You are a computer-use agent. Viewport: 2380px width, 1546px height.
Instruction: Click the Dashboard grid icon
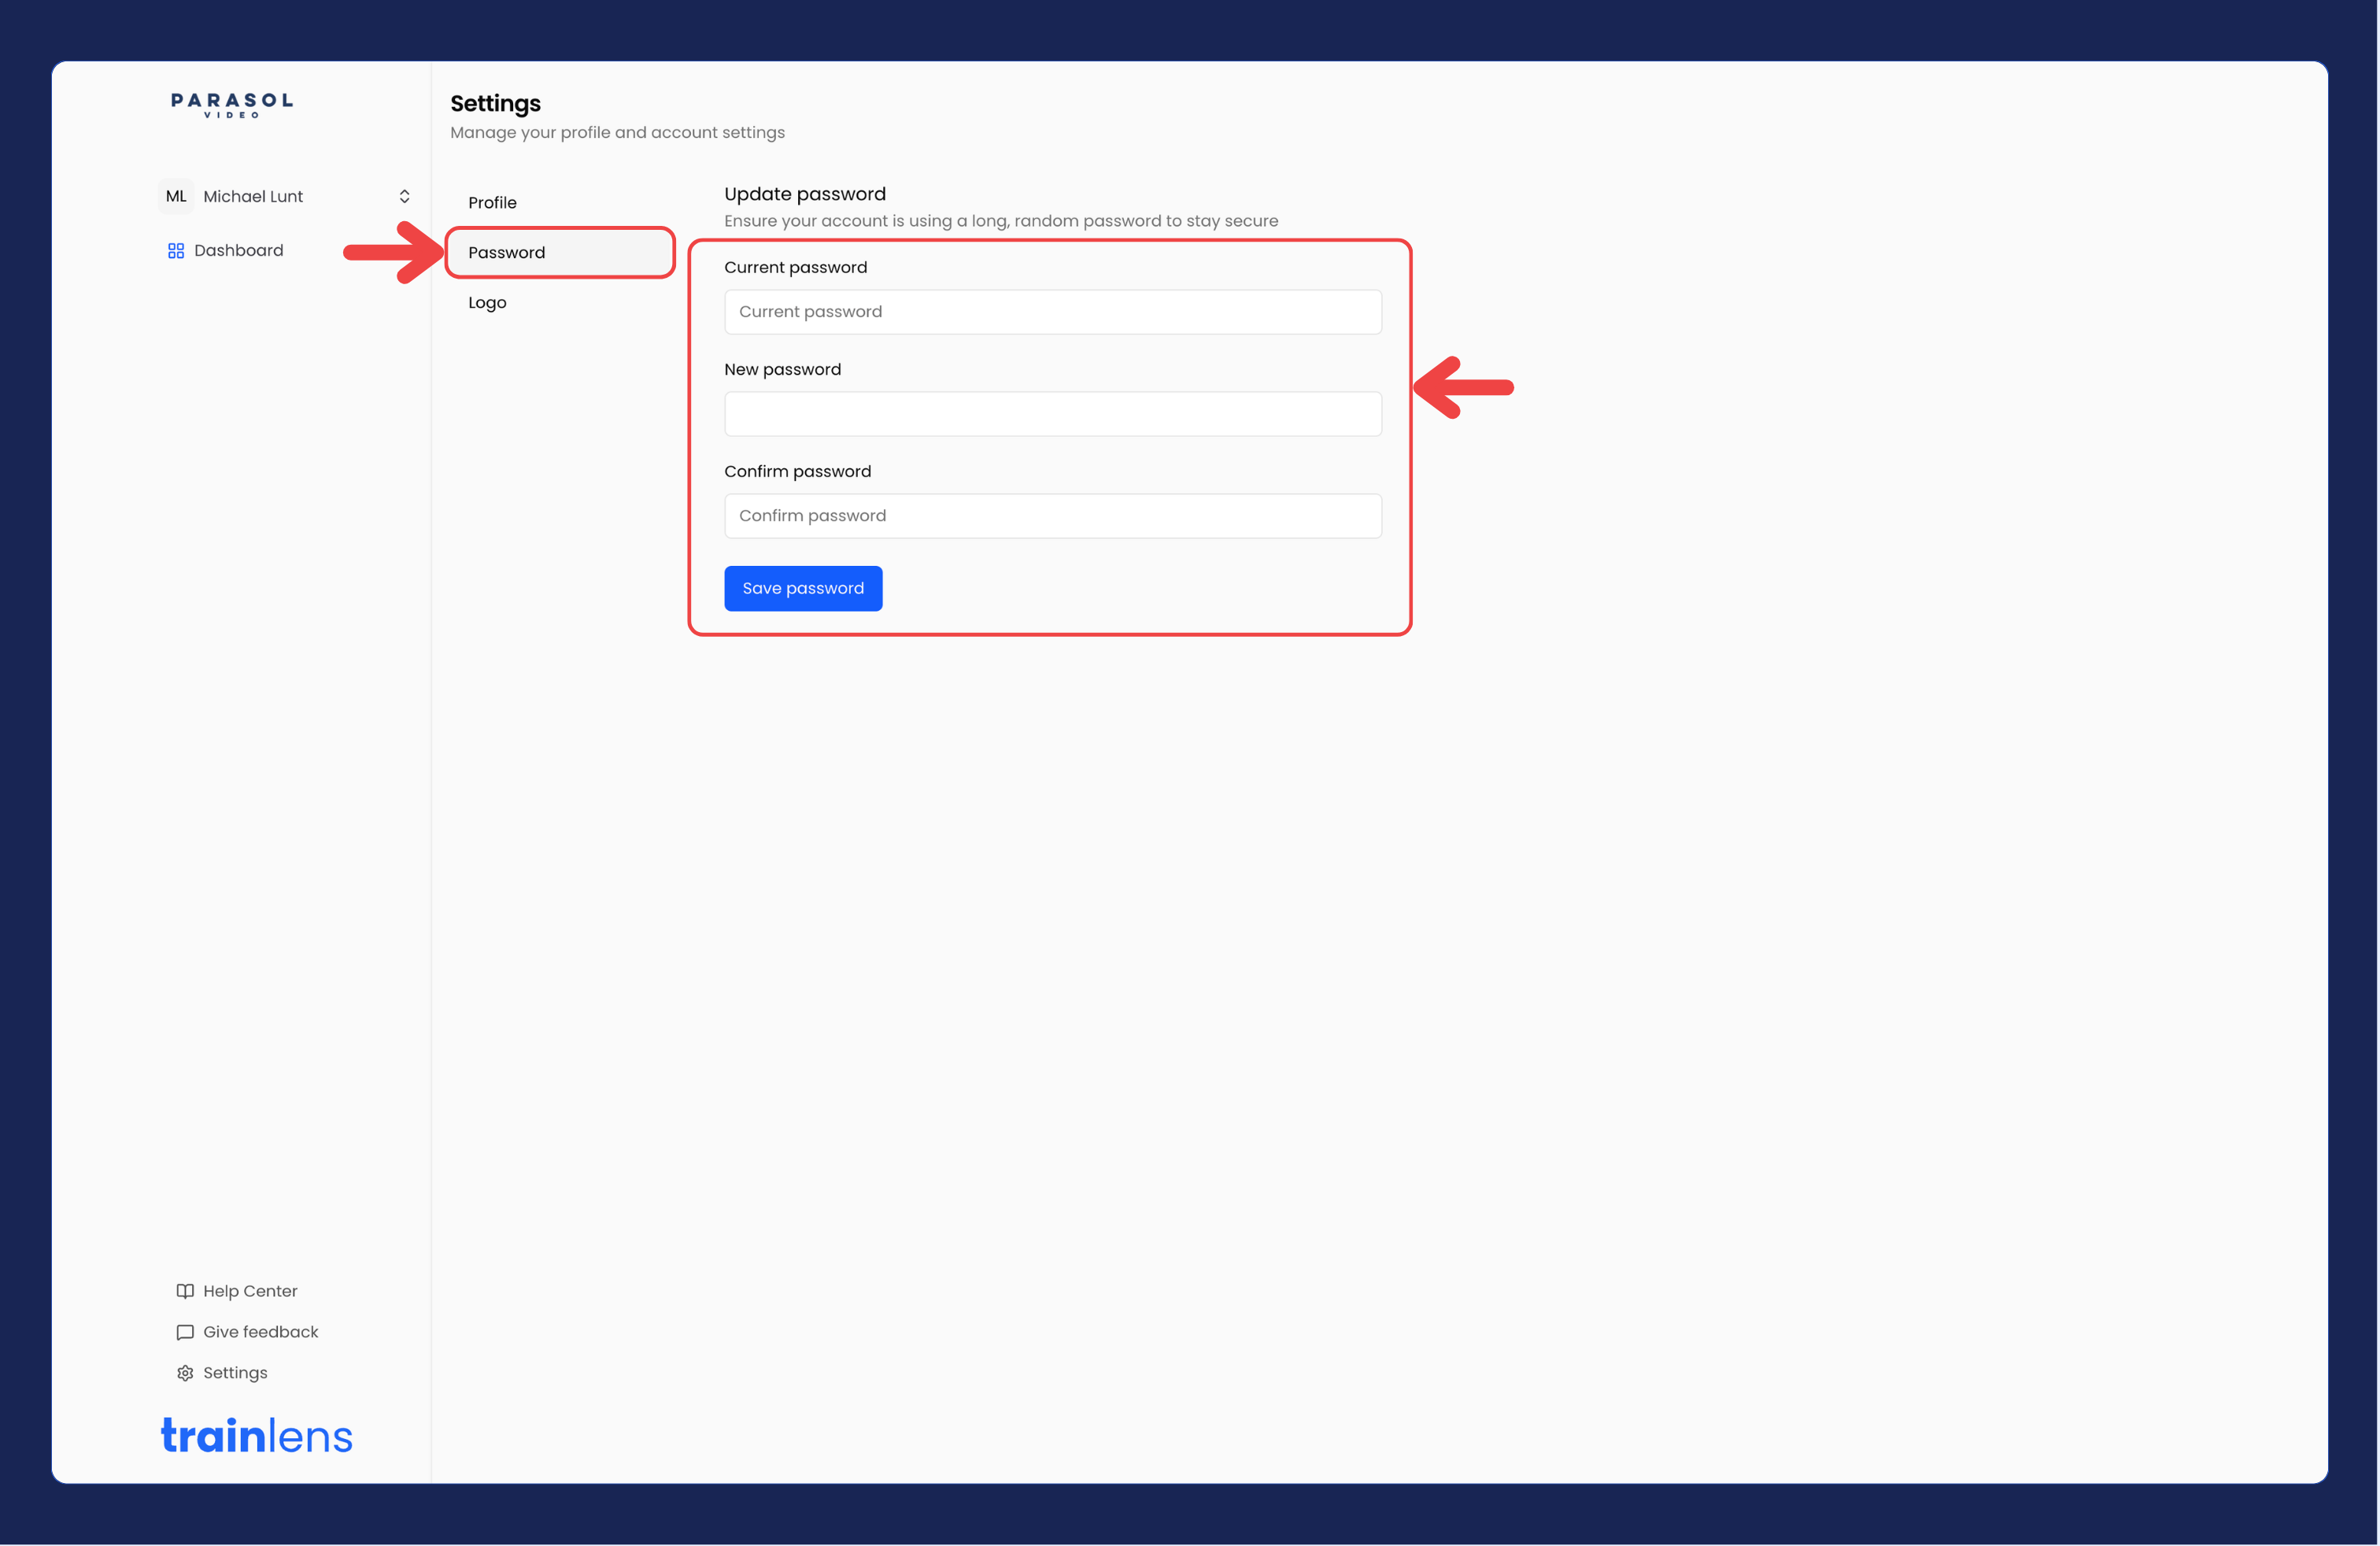coord(176,251)
